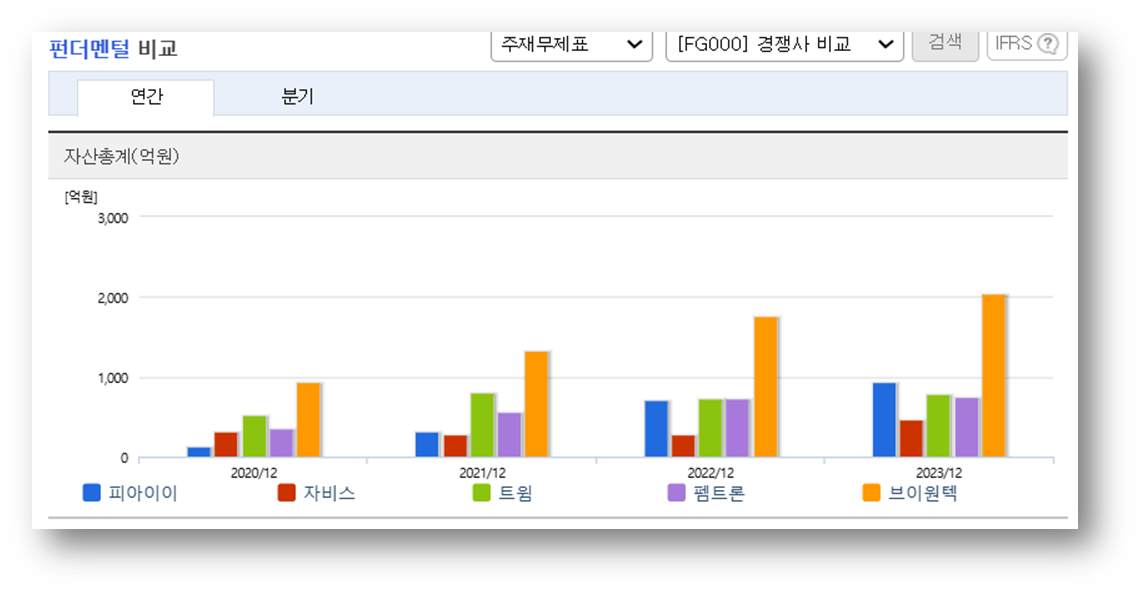Click the 검색 button
The width and height of the screenshot is (1143, 594).
[x=945, y=44]
